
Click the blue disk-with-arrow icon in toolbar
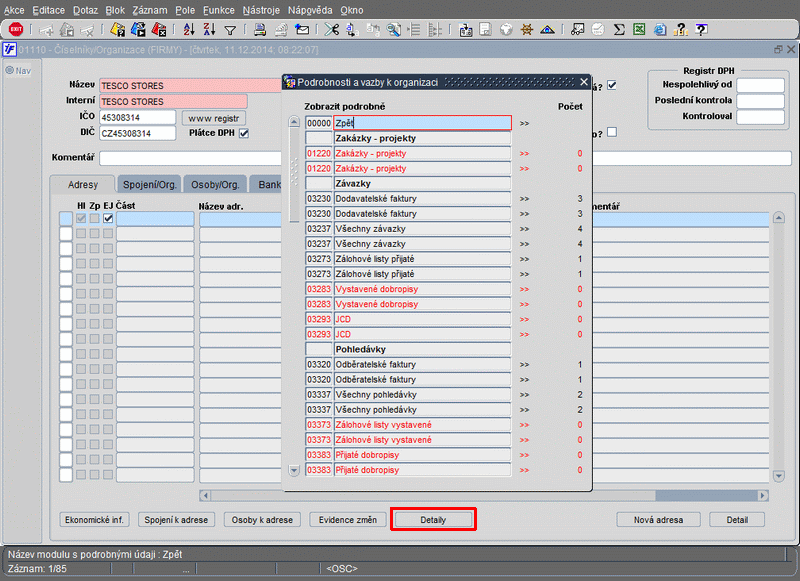[465, 30]
